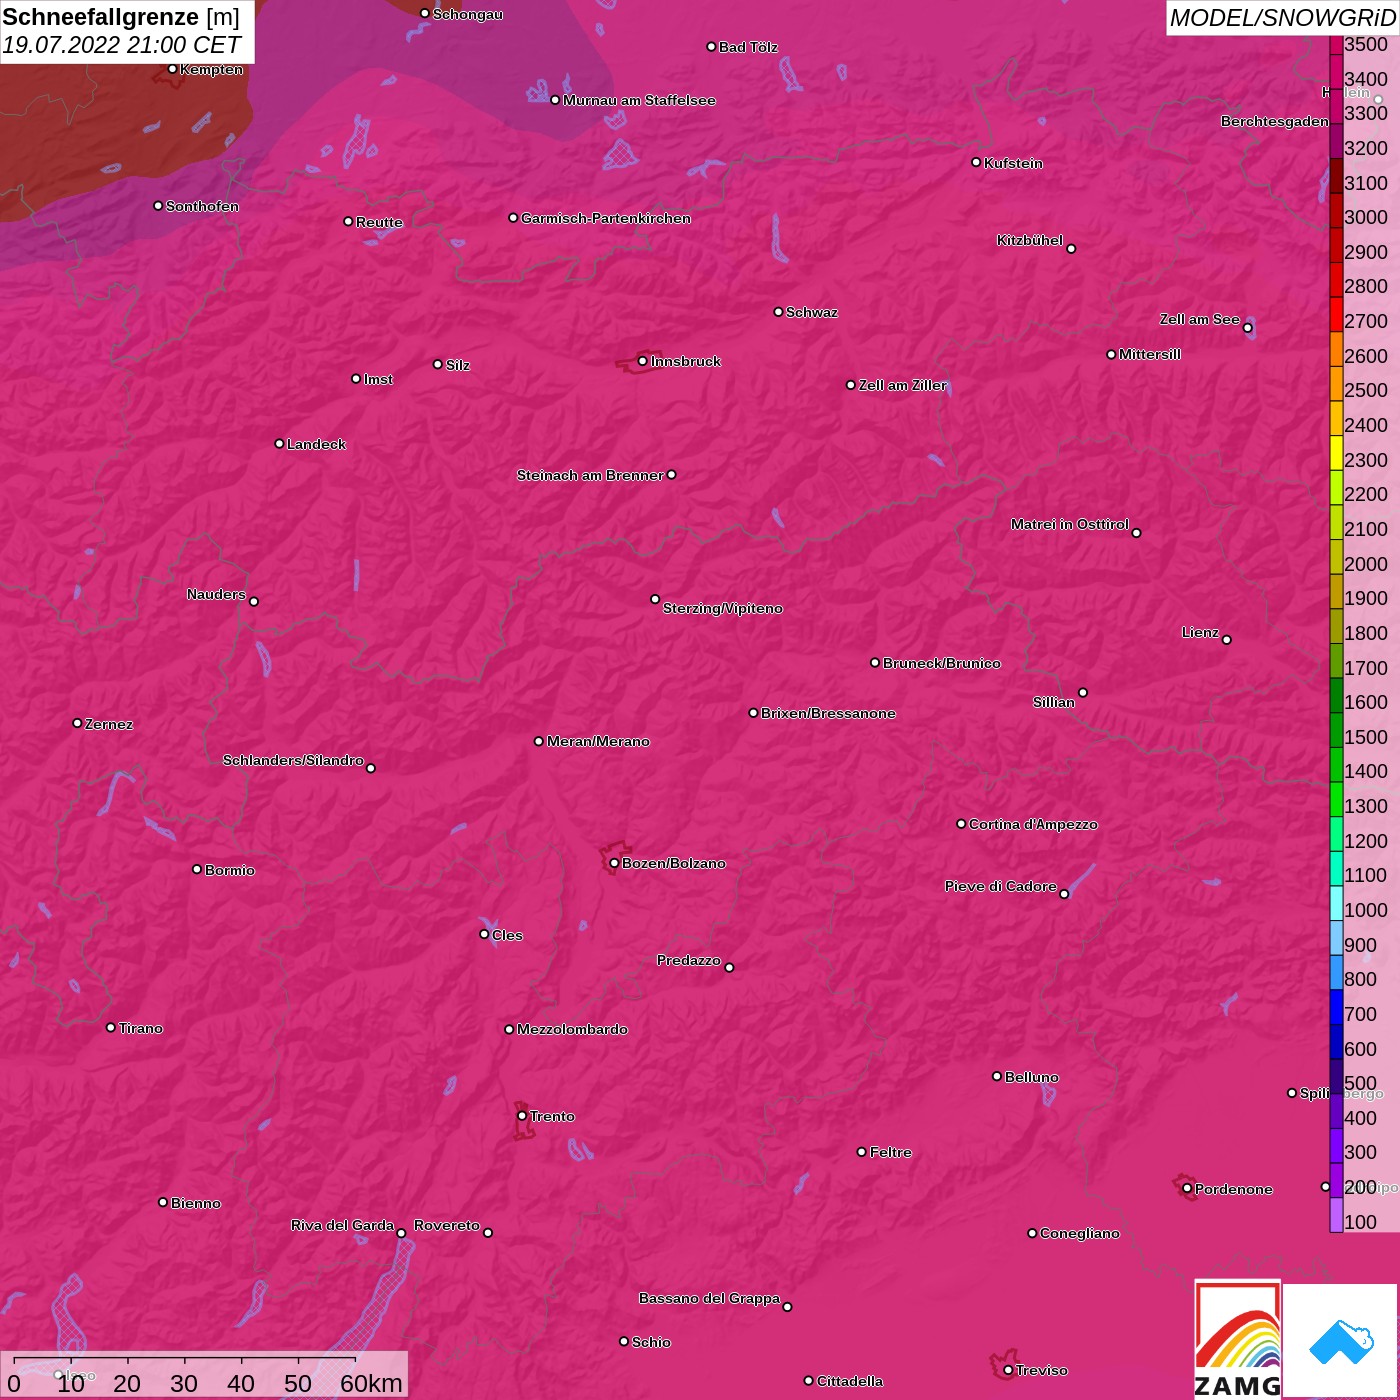Screen dimensions: 1400x1400
Task: Select the Innsbruck city marker
Action: click(642, 361)
